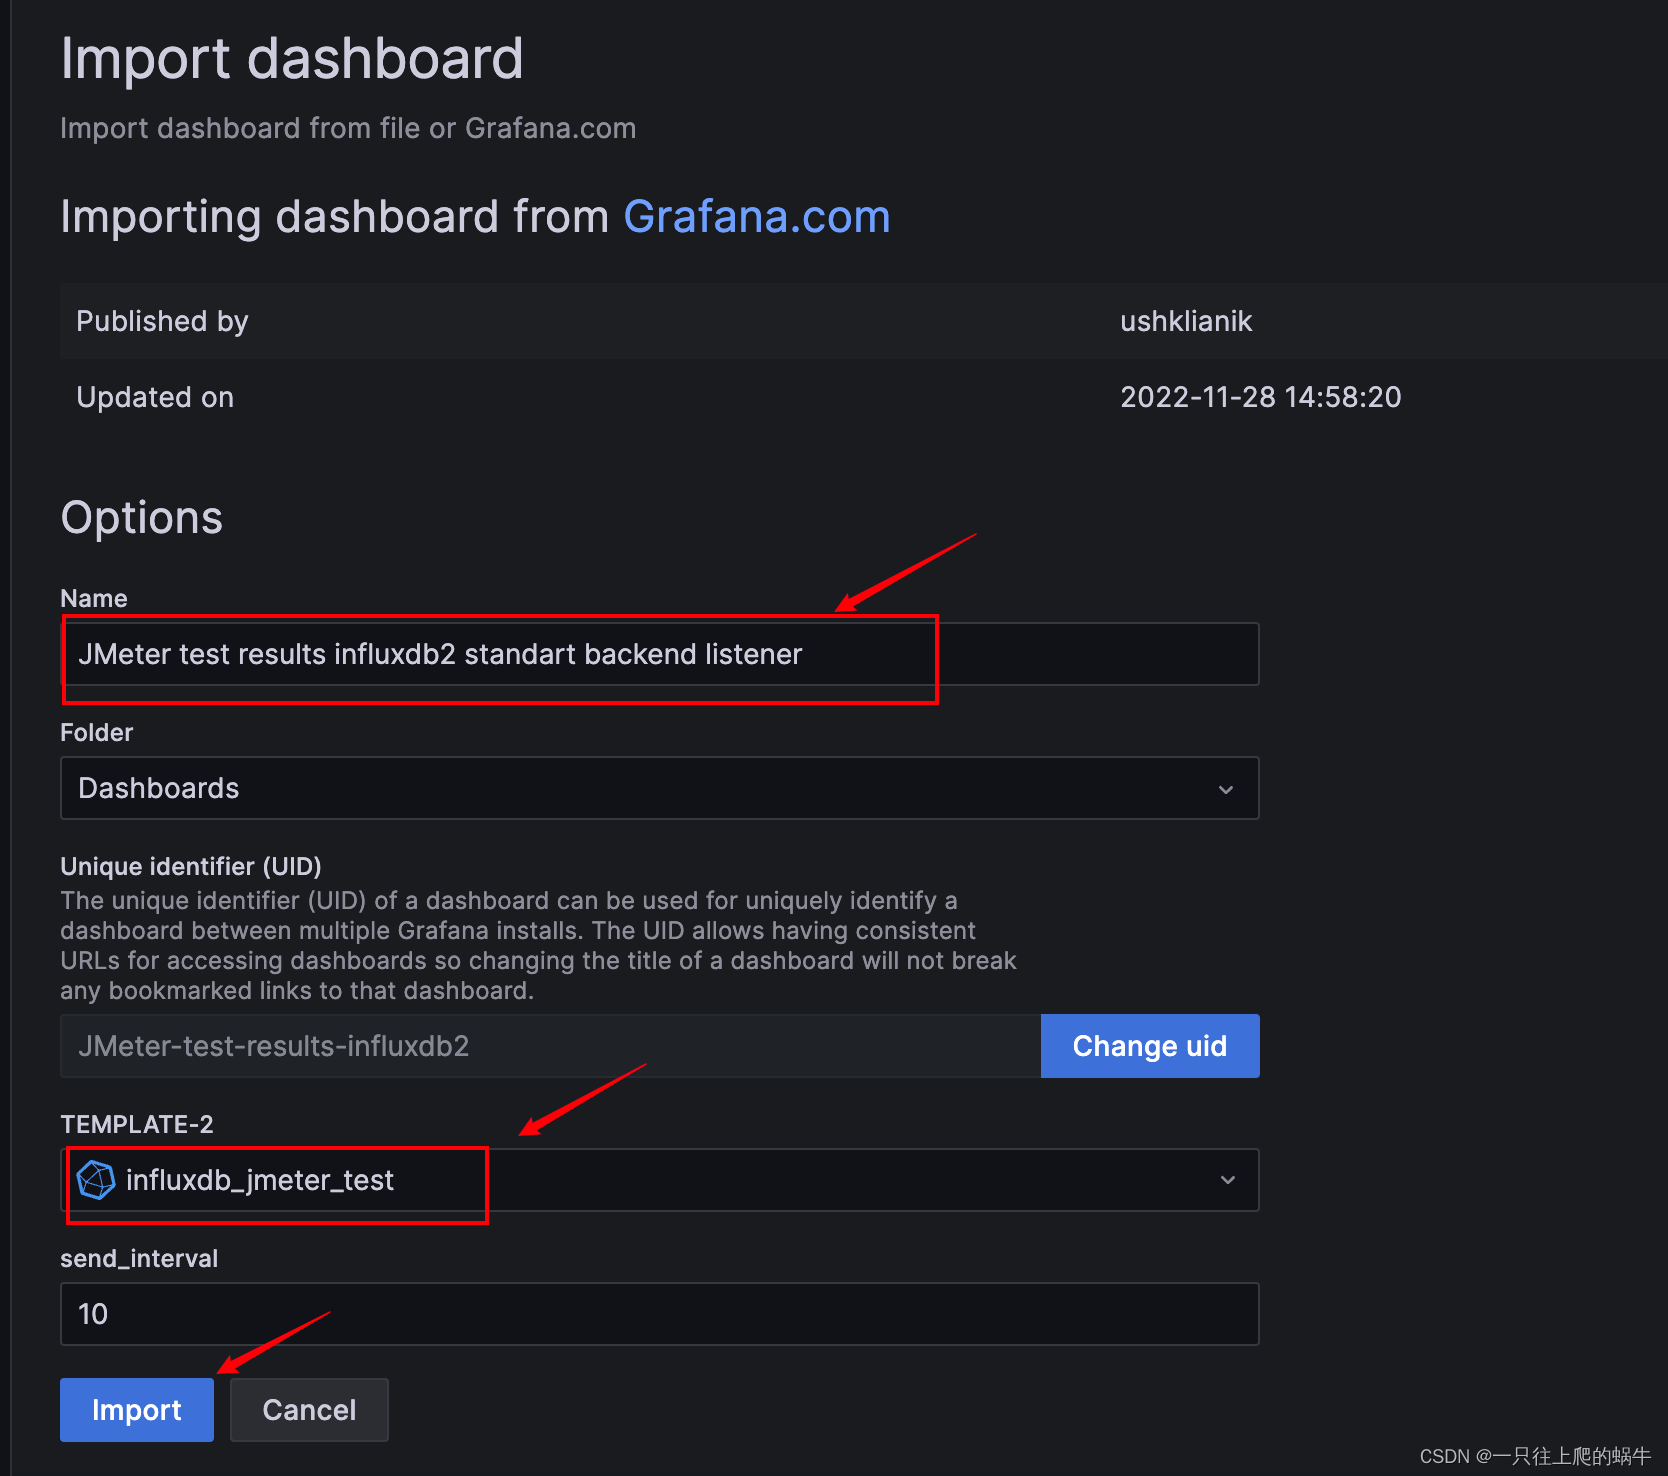1668x1476 pixels.
Task: Click the TEMPLATE-2 field label
Action: 137,1124
